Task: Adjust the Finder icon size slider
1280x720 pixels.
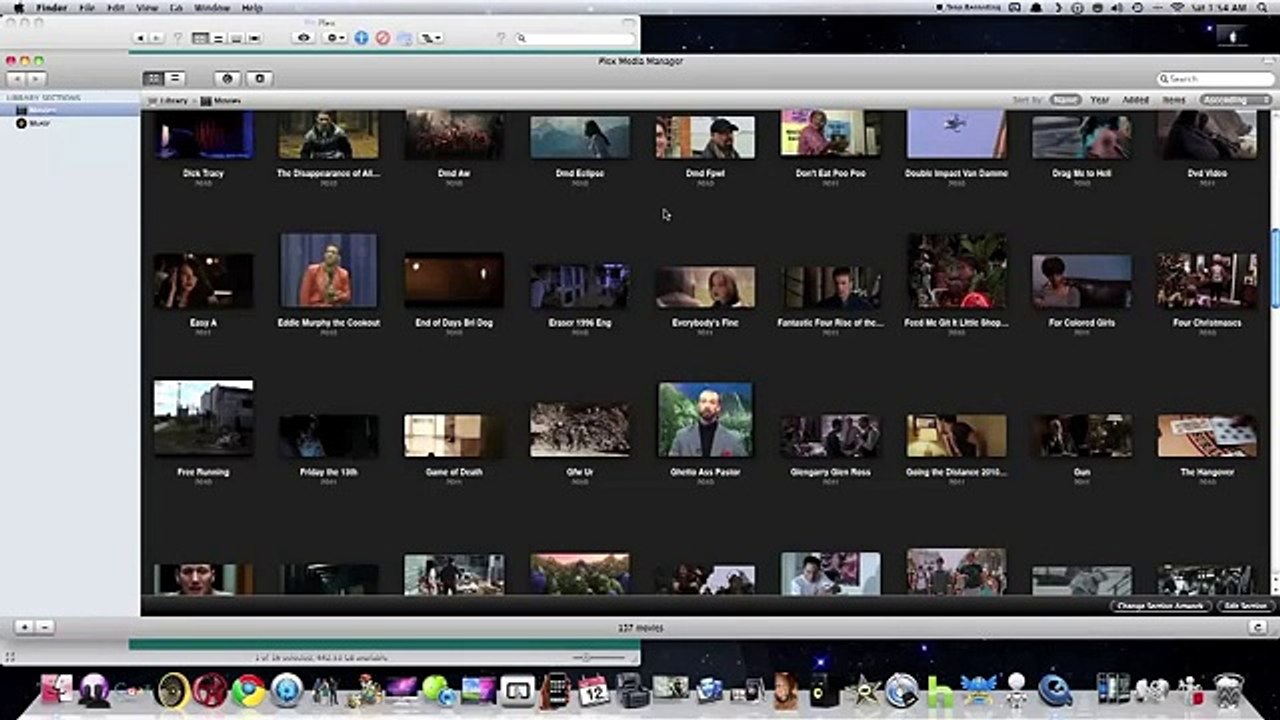Action: [x=588, y=657]
